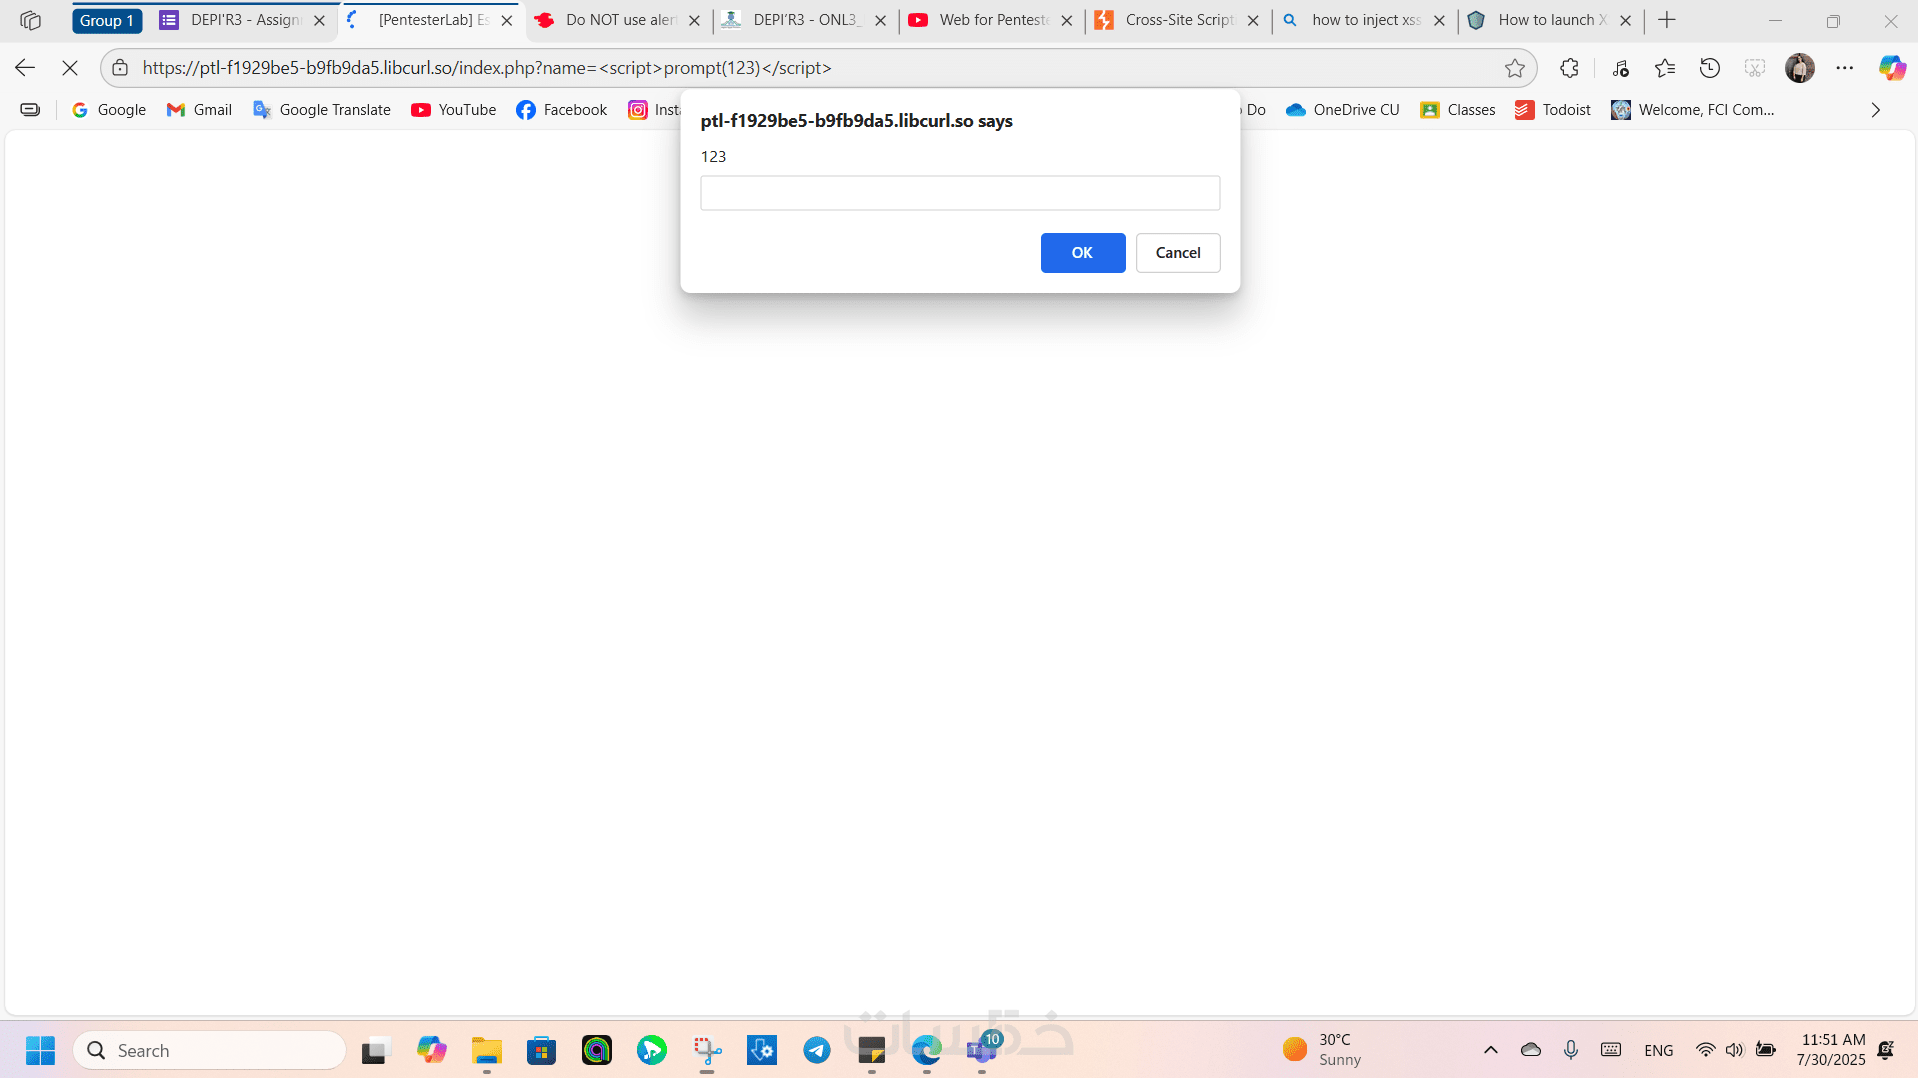The width and height of the screenshot is (1918, 1078).
Task: Open the battery status tray icon
Action: (1766, 1050)
